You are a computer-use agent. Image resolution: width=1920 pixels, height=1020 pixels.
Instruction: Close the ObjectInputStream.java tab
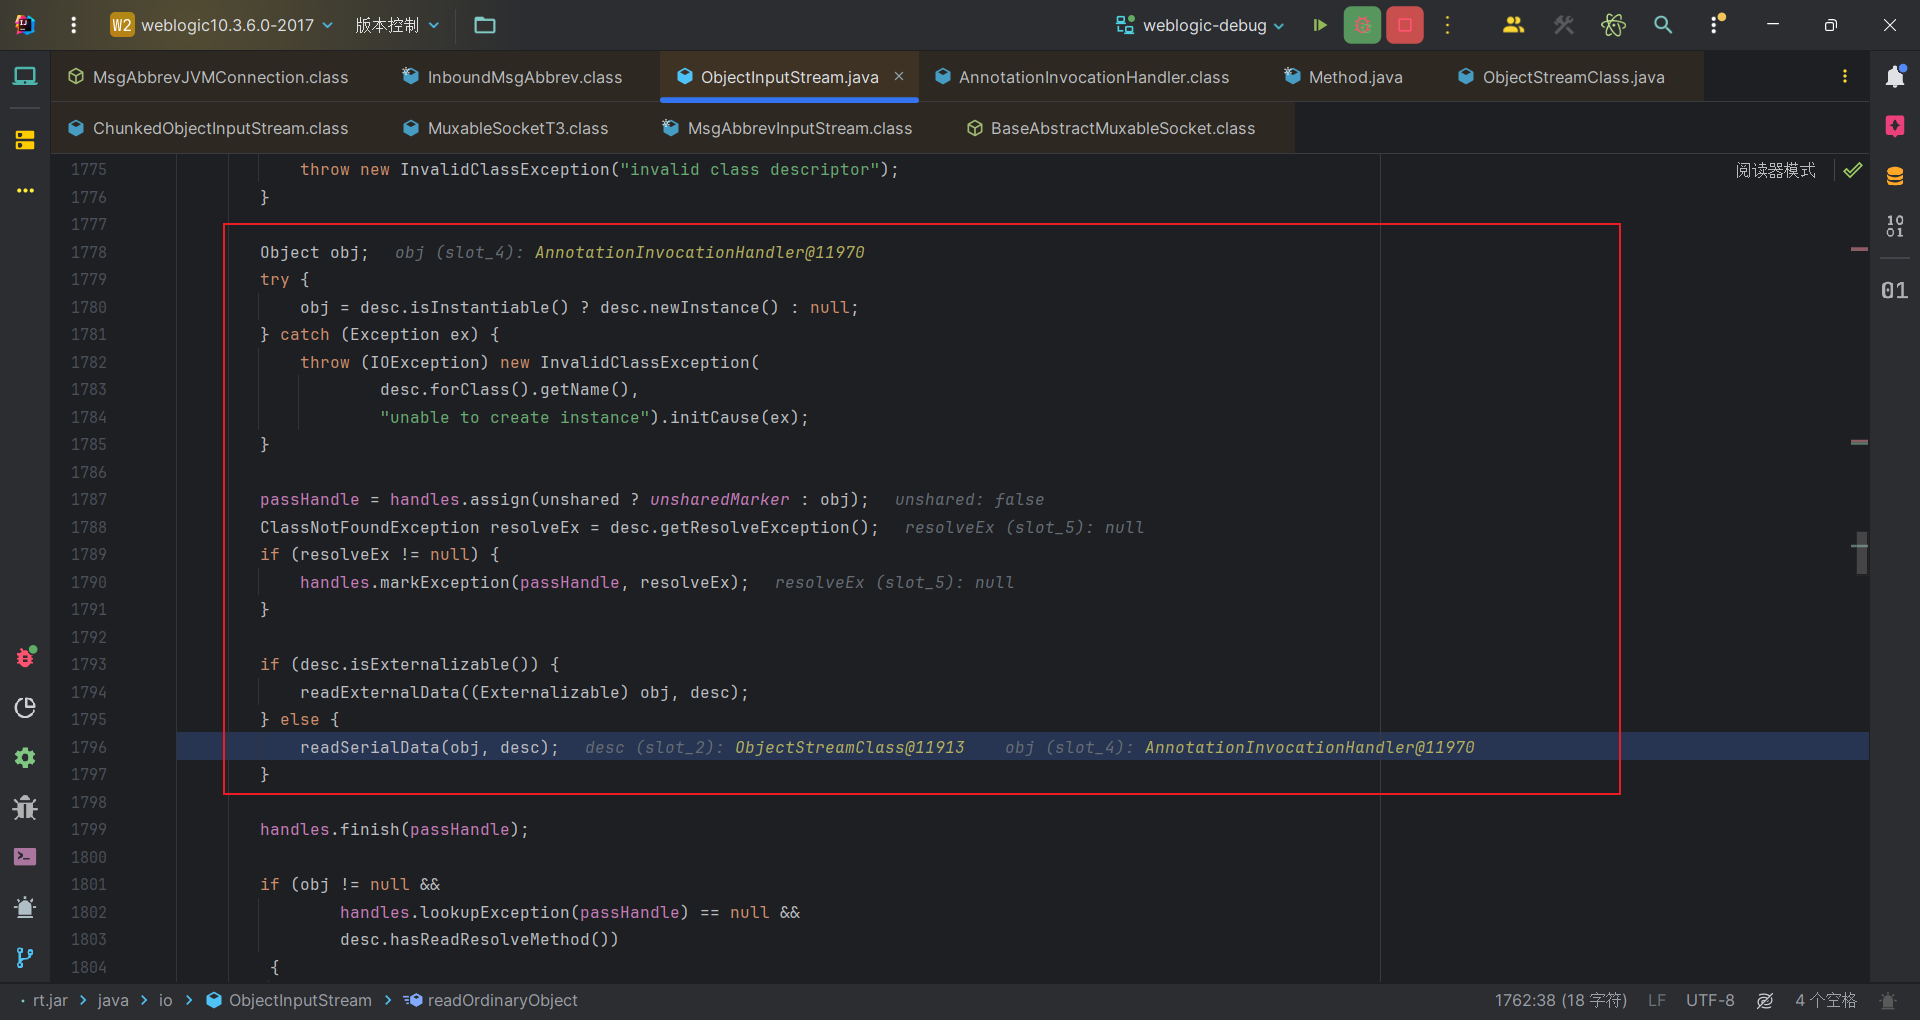pos(899,76)
